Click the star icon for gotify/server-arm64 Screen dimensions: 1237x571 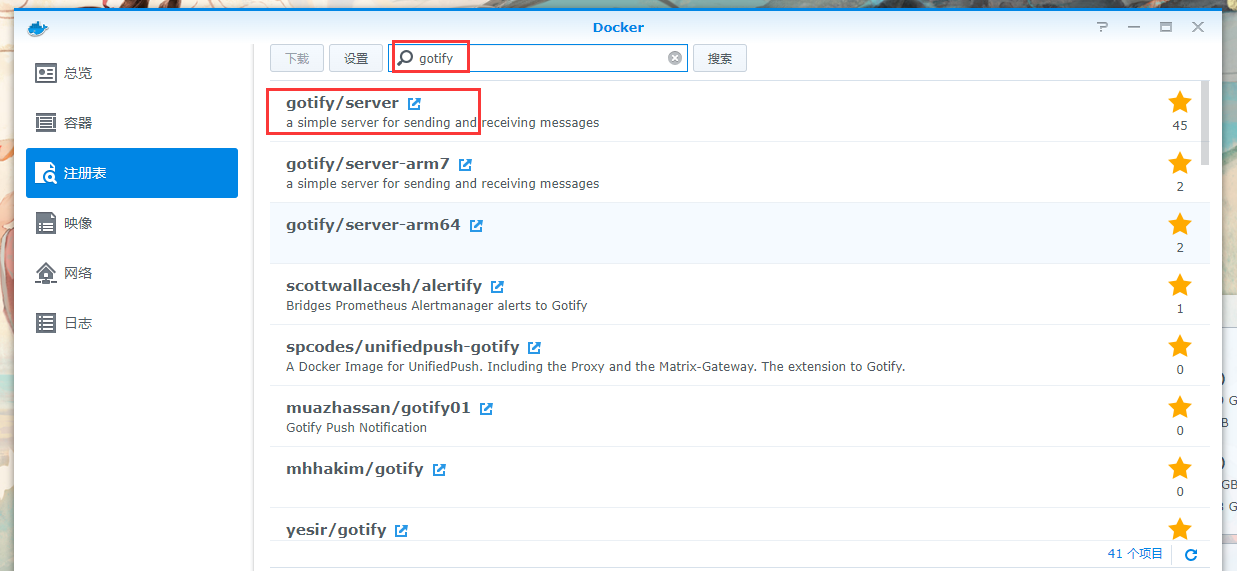pyautogui.click(x=1180, y=224)
